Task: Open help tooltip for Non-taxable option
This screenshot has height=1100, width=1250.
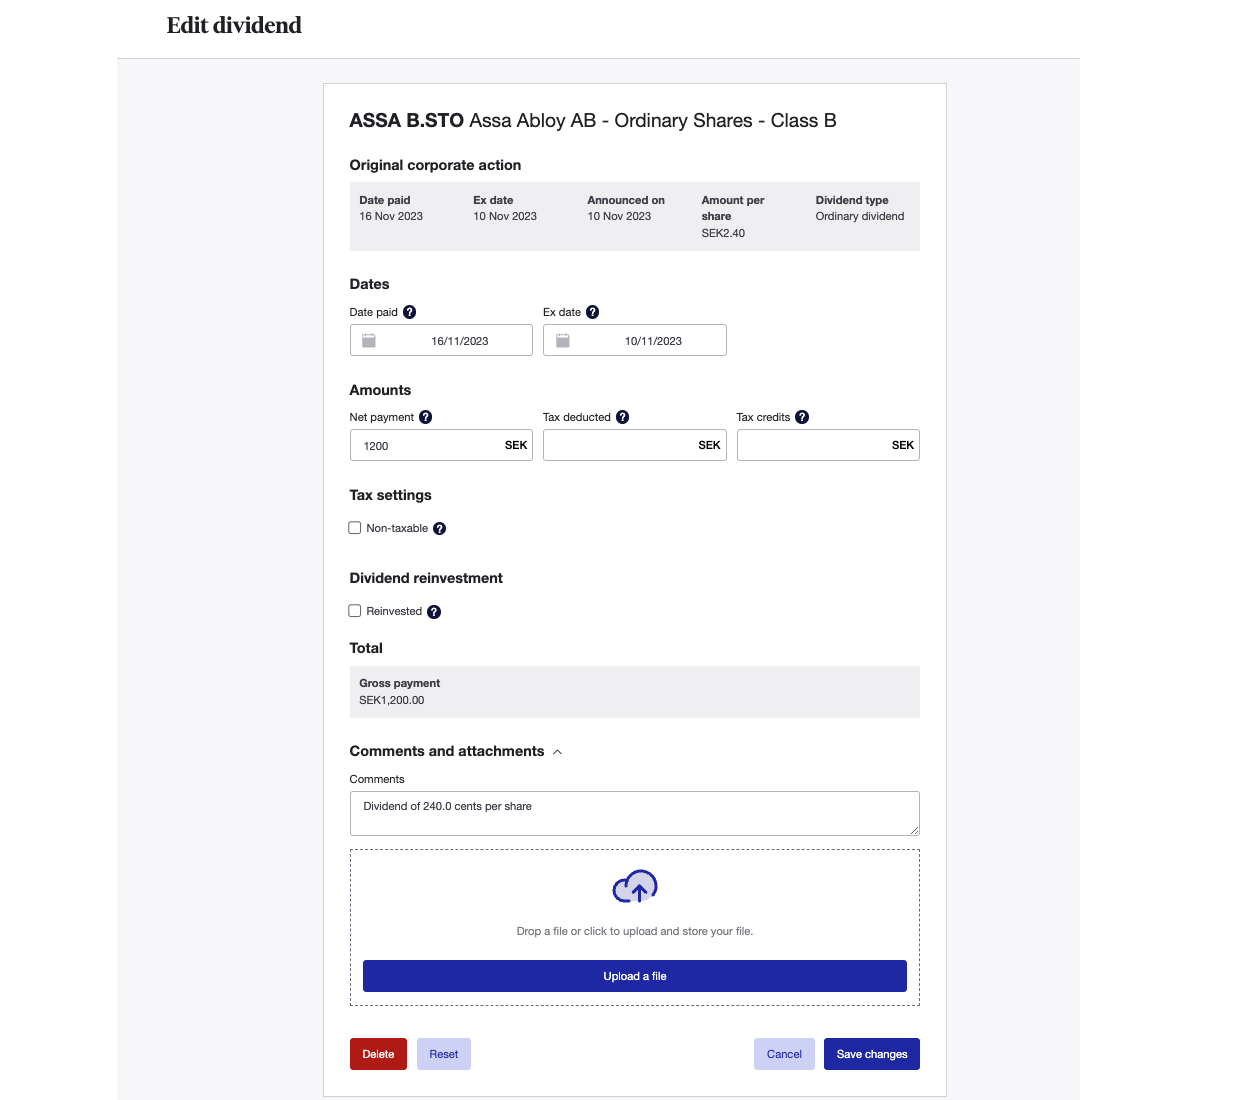Action: click(x=439, y=528)
